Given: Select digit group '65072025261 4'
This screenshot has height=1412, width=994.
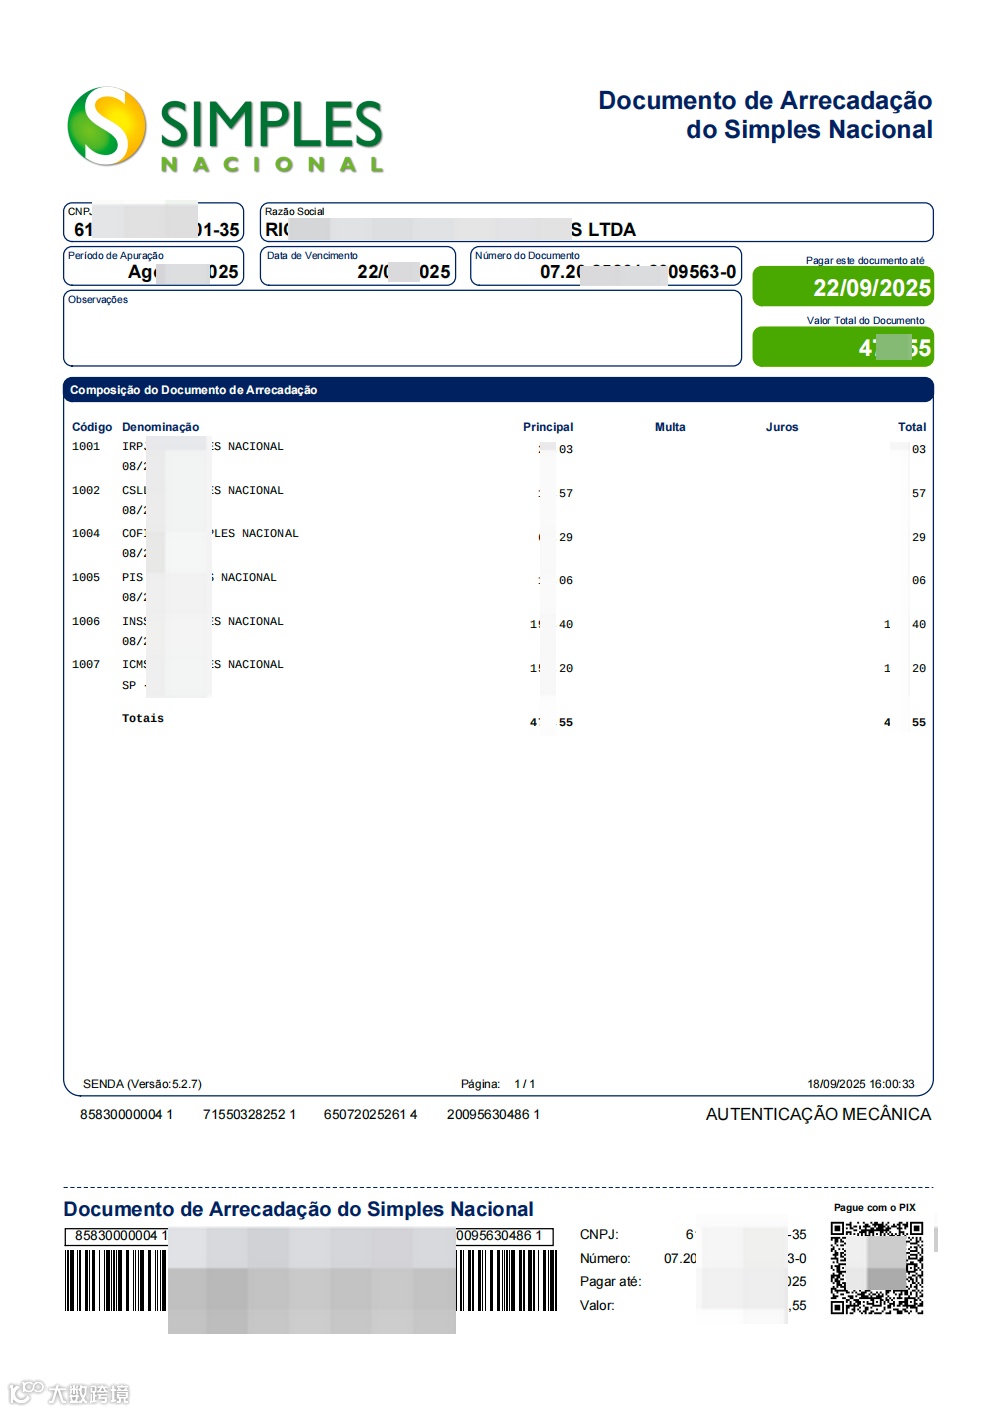Looking at the screenshot, I should (370, 1114).
